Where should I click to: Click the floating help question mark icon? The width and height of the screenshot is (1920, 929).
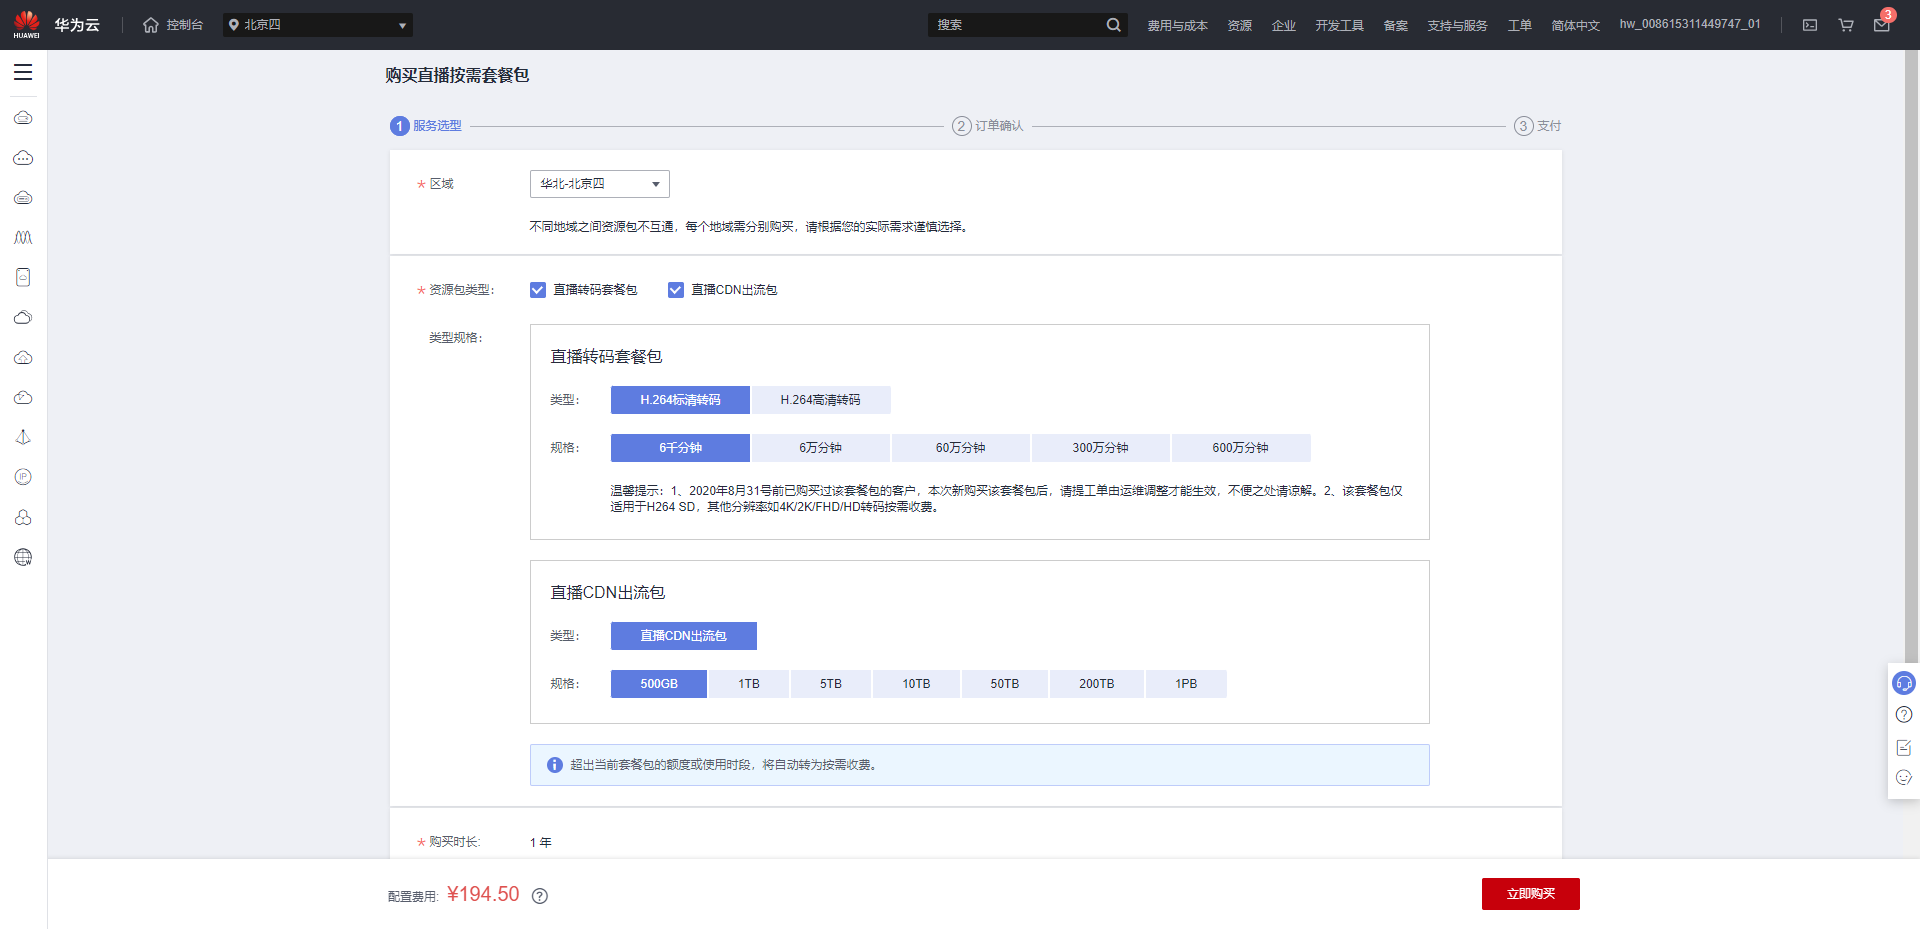(1904, 714)
